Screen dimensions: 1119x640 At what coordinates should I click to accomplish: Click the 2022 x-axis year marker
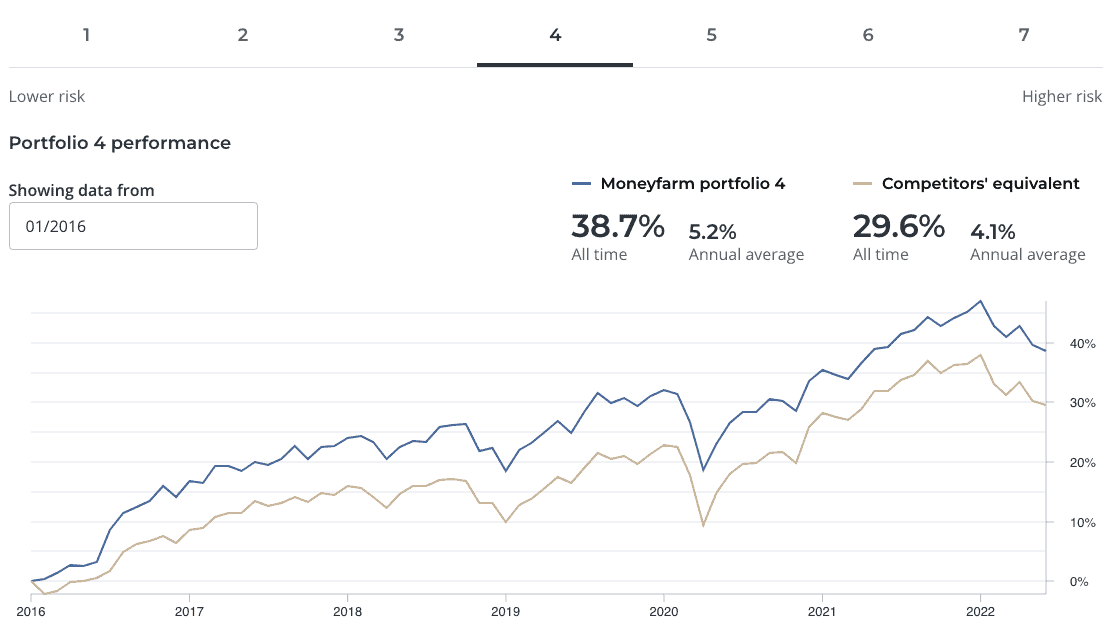980,611
